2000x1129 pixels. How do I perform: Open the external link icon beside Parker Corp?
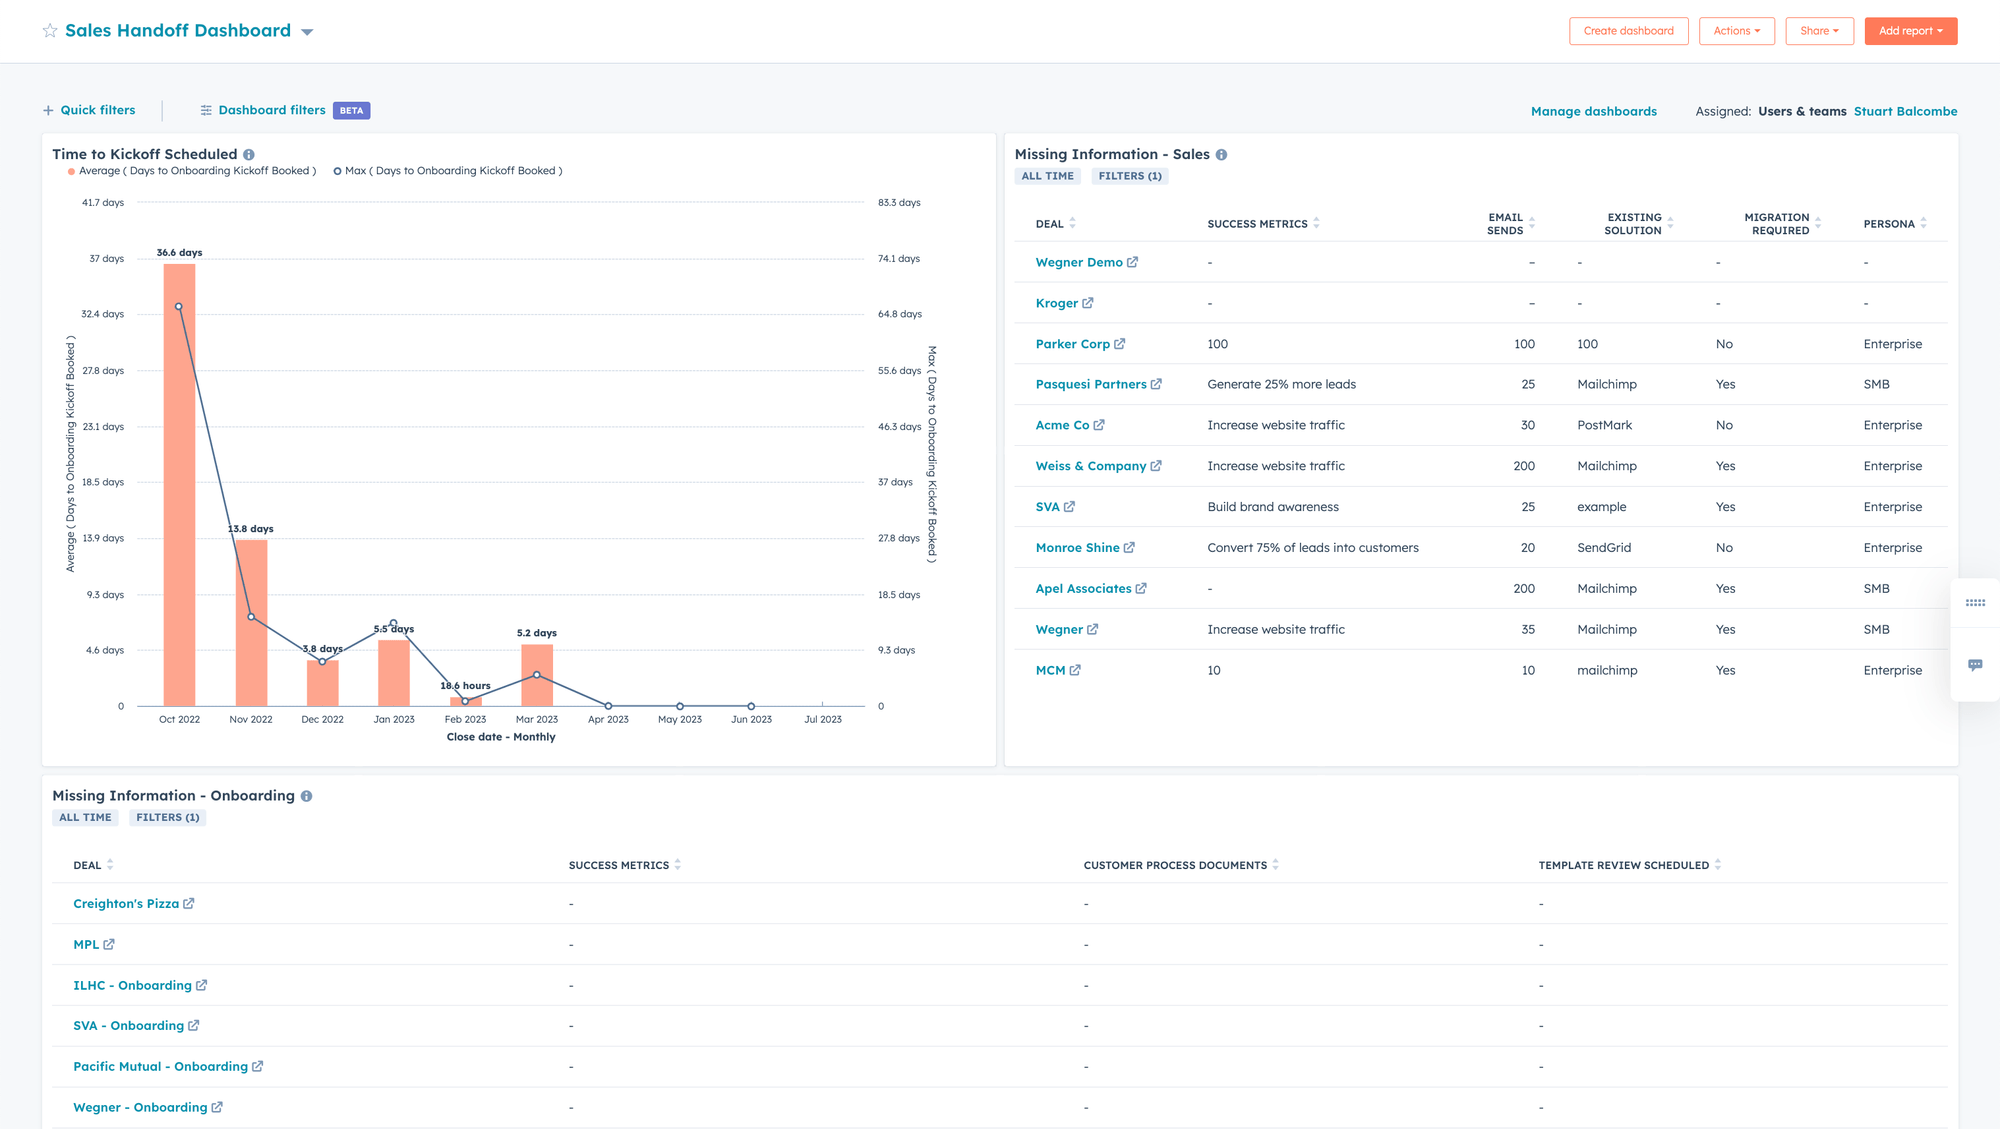coord(1120,344)
